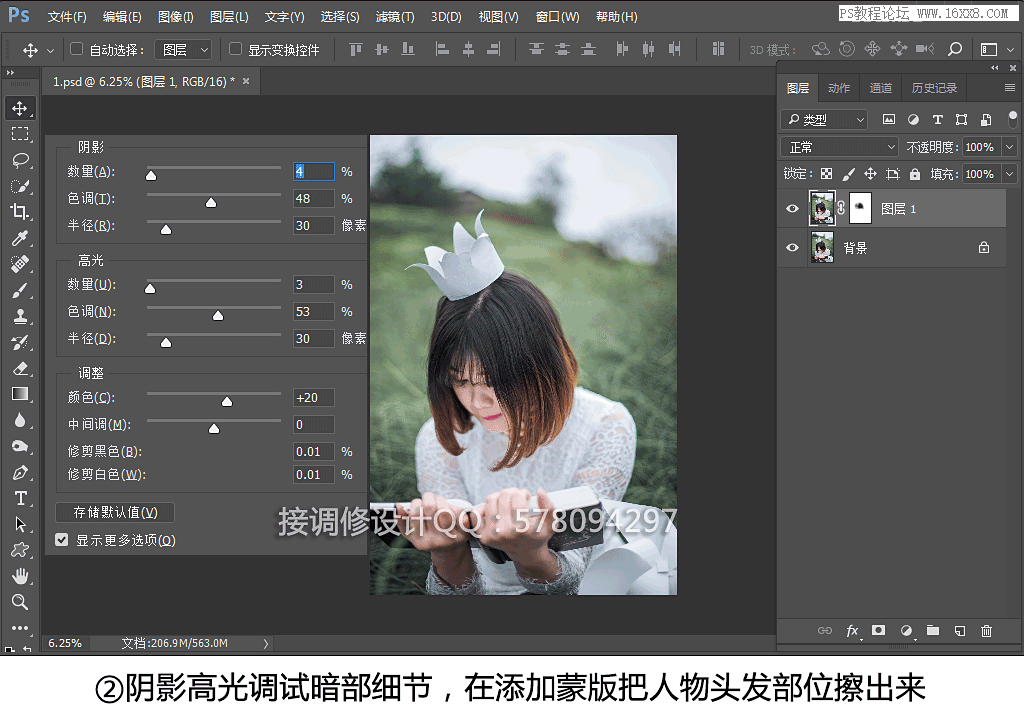This screenshot has width=1024, height=716.
Task: Hide 图层 1 layer using eye icon
Action: pos(792,208)
